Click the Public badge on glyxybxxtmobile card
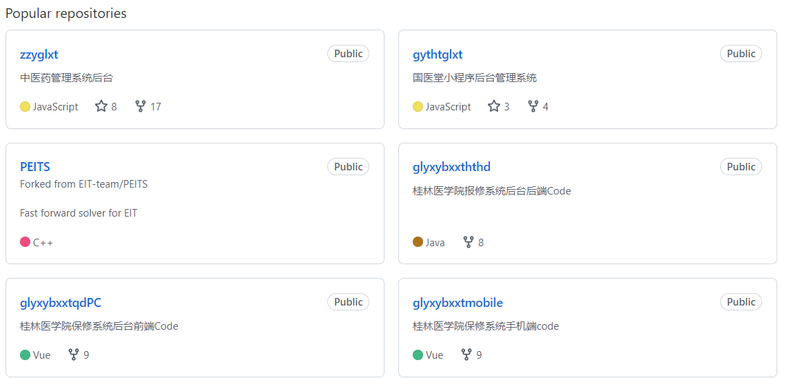Image resolution: width=800 pixels, height=378 pixels. point(741,302)
